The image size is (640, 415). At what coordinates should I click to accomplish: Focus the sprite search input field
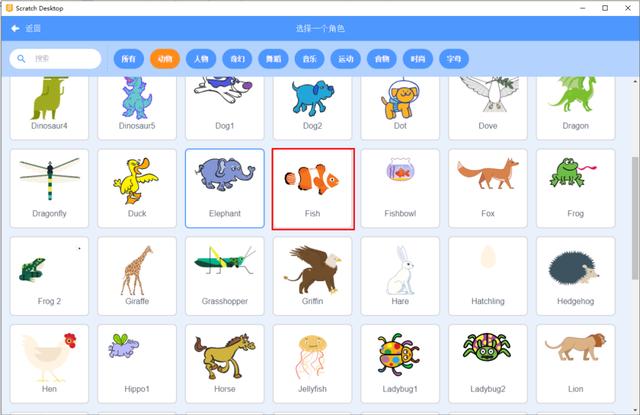click(56, 59)
